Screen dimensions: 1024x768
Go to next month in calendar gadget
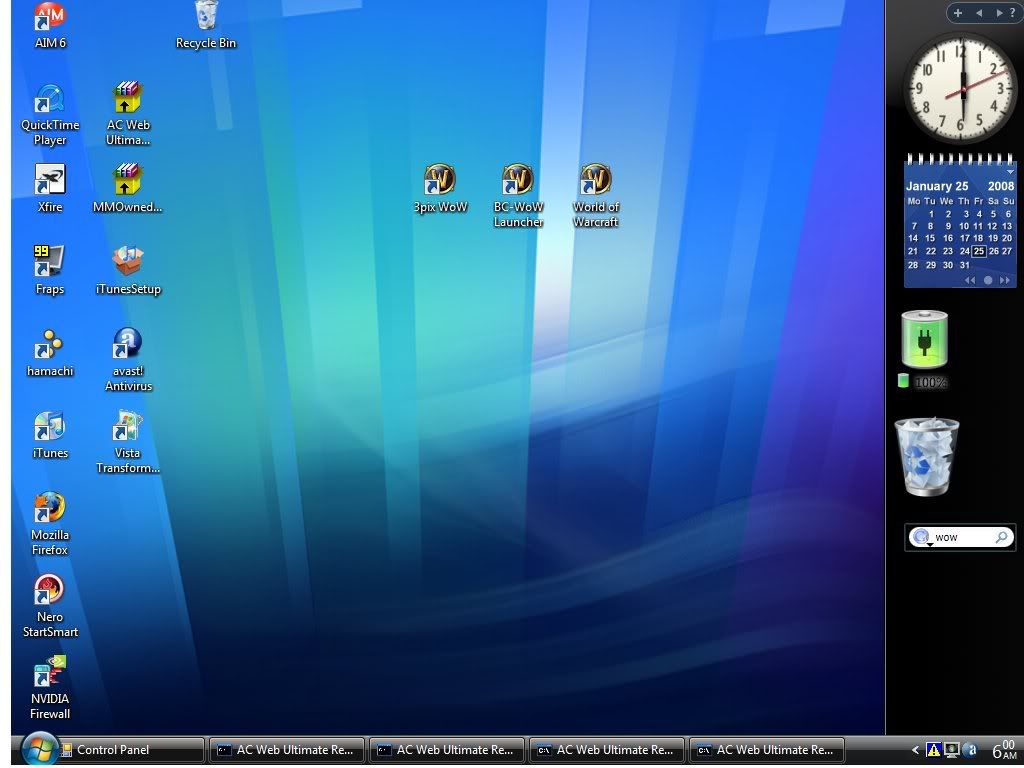click(1005, 280)
